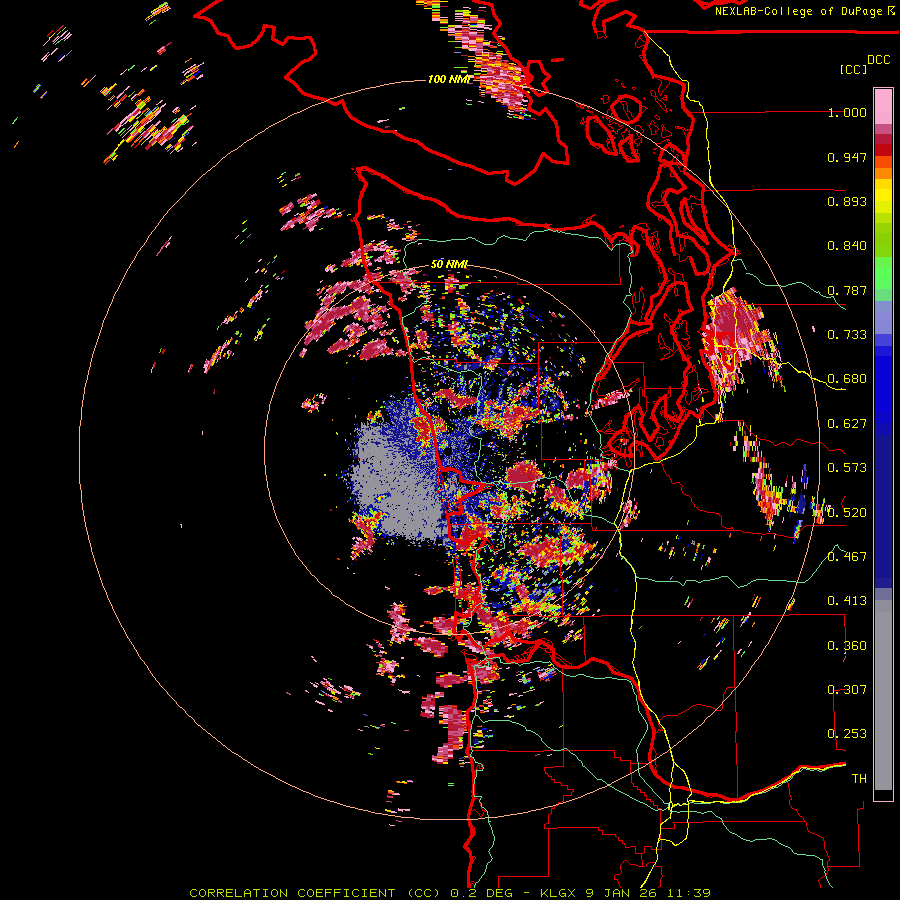The image size is (900, 900).
Task: Pick the yellow color bar segment
Action: [x=883, y=196]
